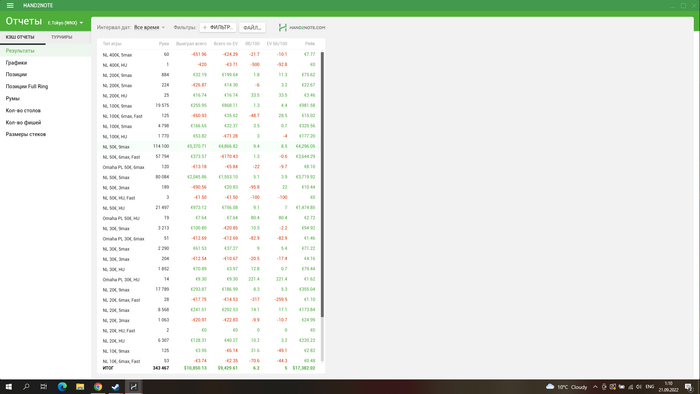Sort by Руки column header
The height and width of the screenshot is (394, 700).
164,44
